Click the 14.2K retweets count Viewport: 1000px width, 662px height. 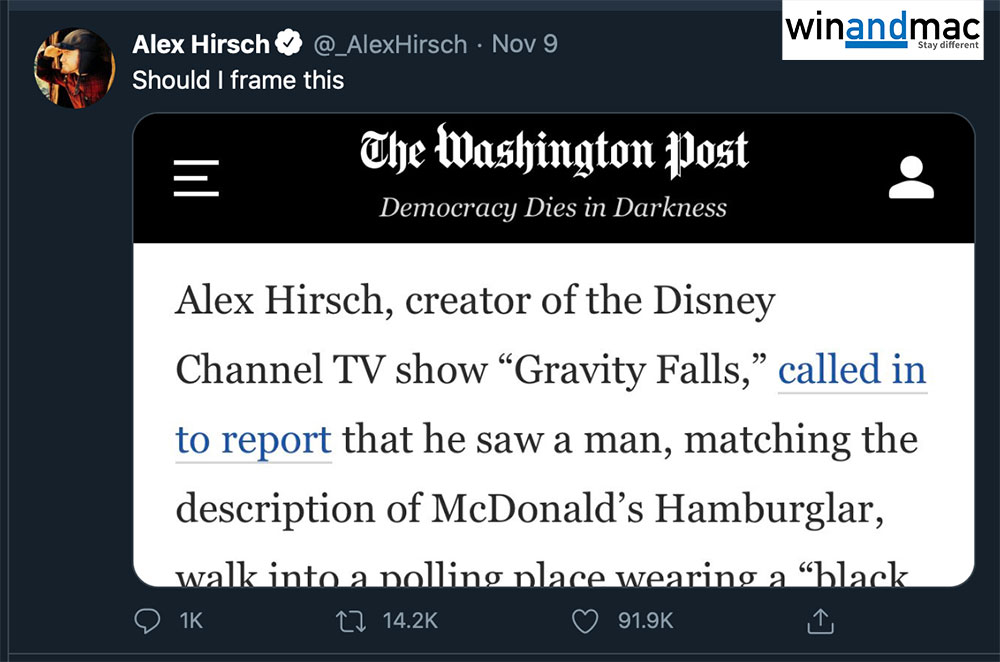pos(410,621)
